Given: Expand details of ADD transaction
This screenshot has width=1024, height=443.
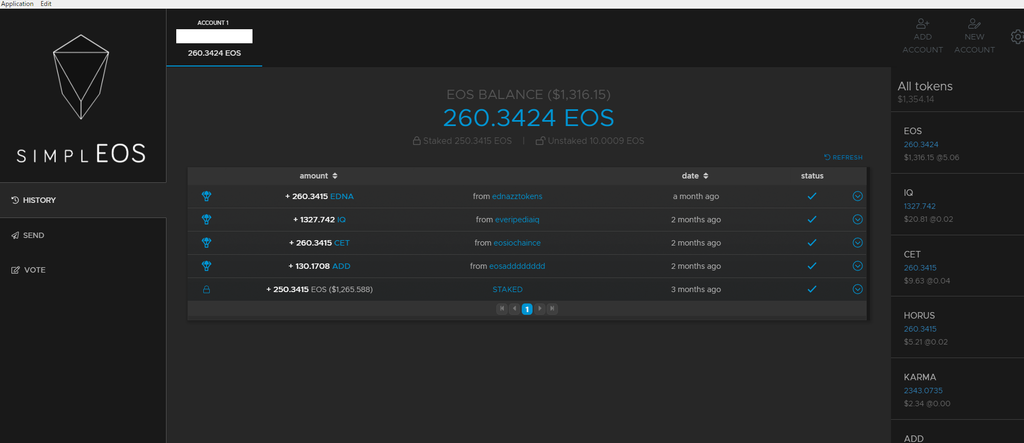Looking at the screenshot, I should pos(857,266).
